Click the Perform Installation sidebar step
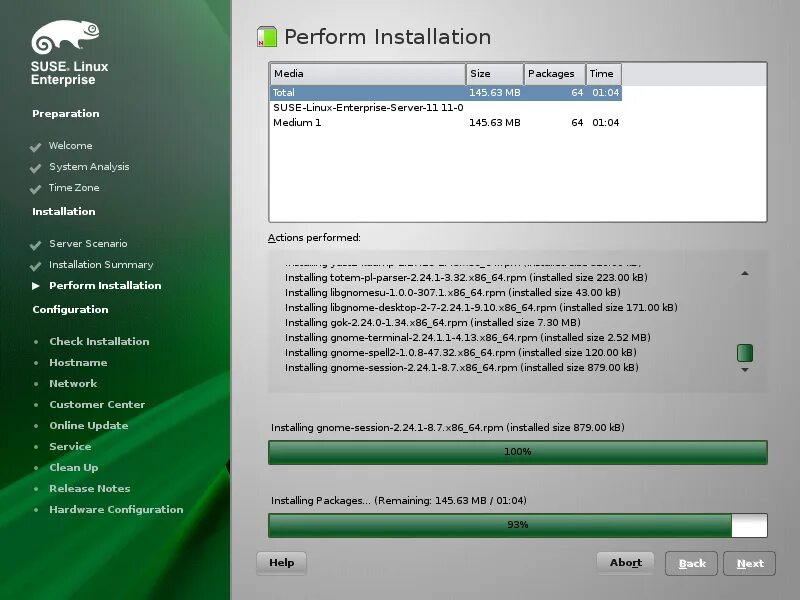800x600 pixels. click(105, 285)
